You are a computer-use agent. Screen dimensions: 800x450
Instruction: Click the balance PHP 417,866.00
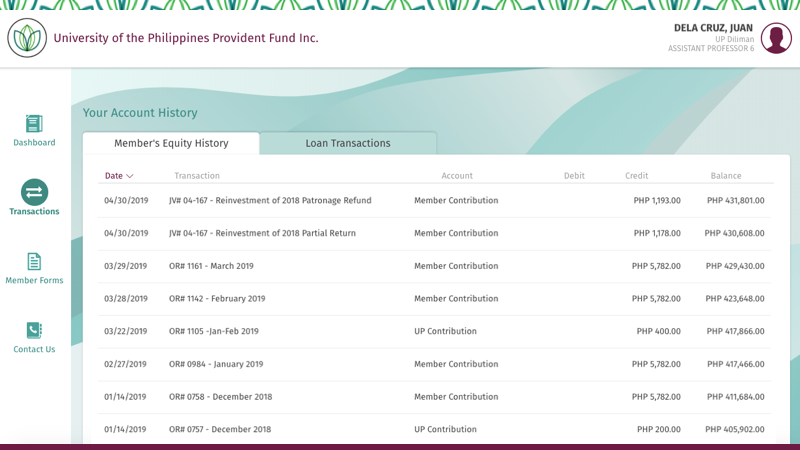tap(735, 331)
